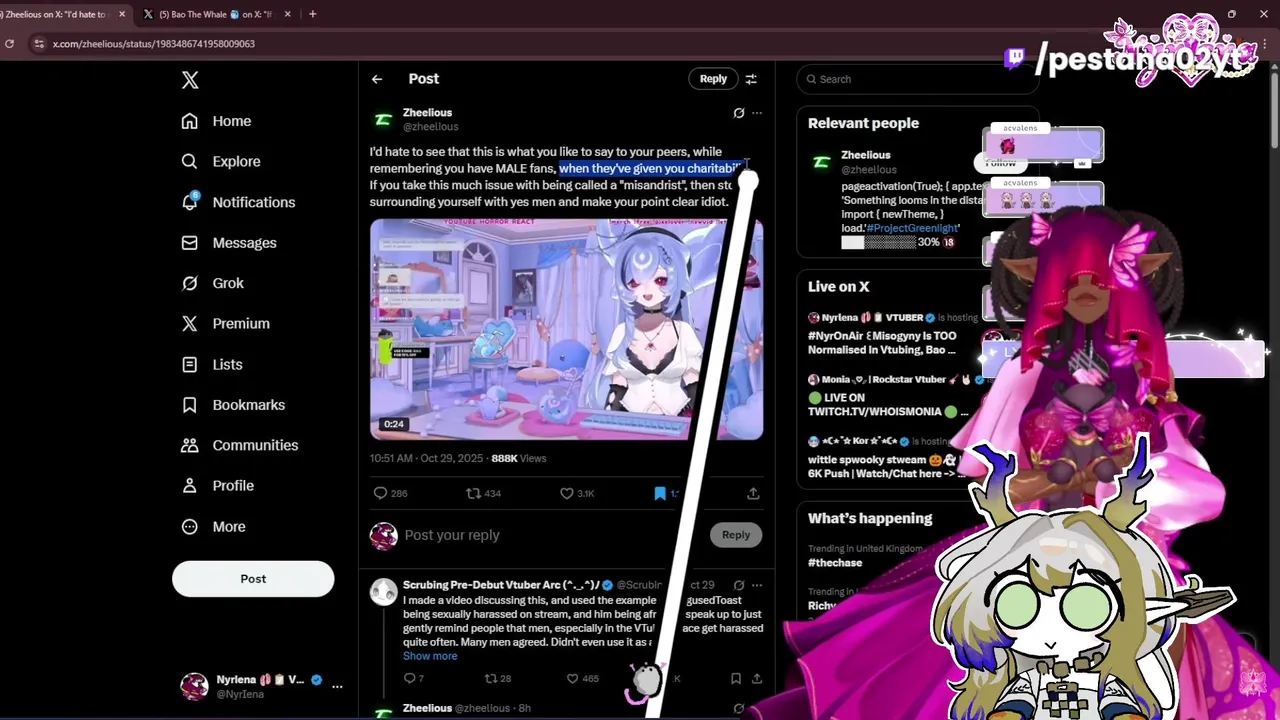Like Scrubing's reply with 465 likes
Image resolution: width=1280 pixels, height=720 pixels.
(573, 679)
